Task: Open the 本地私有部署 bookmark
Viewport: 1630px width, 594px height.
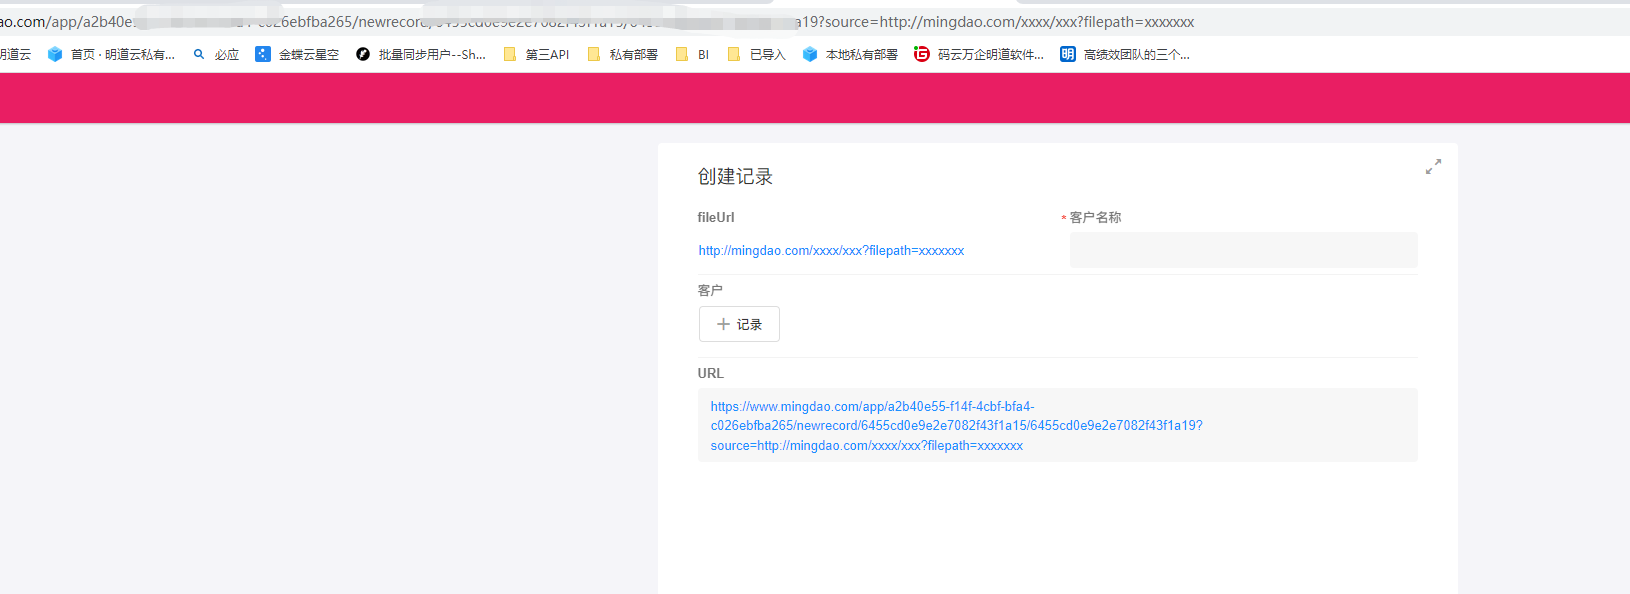Action: click(850, 54)
